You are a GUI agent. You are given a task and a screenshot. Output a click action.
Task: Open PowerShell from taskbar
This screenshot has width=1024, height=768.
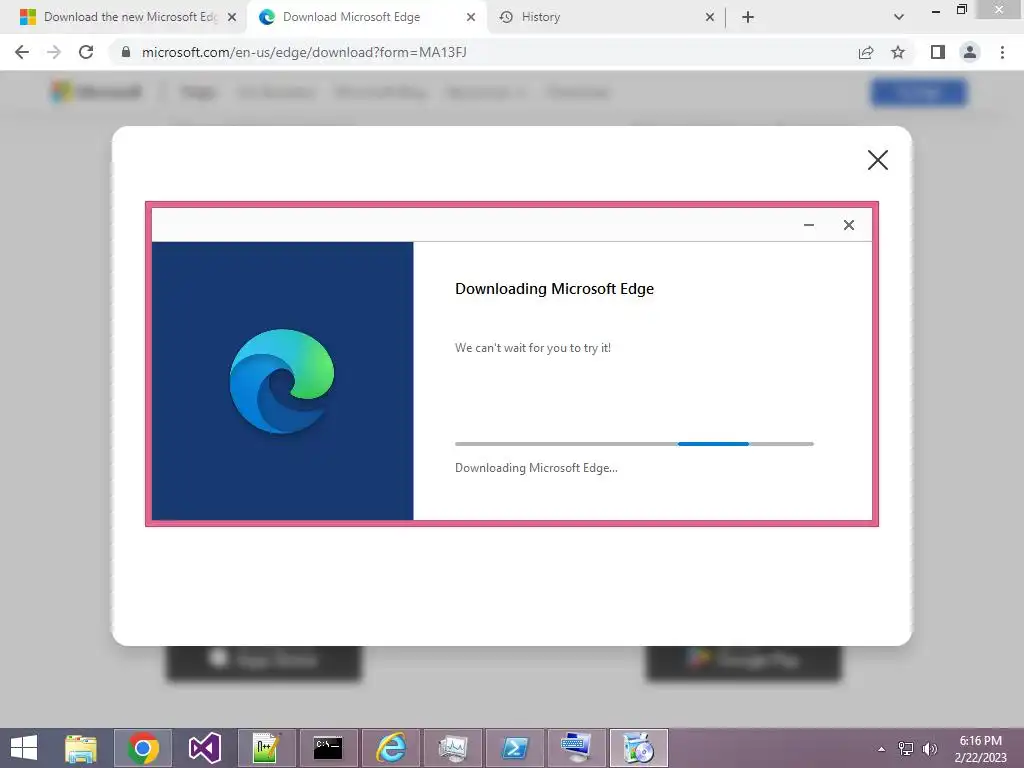point(515,748)
